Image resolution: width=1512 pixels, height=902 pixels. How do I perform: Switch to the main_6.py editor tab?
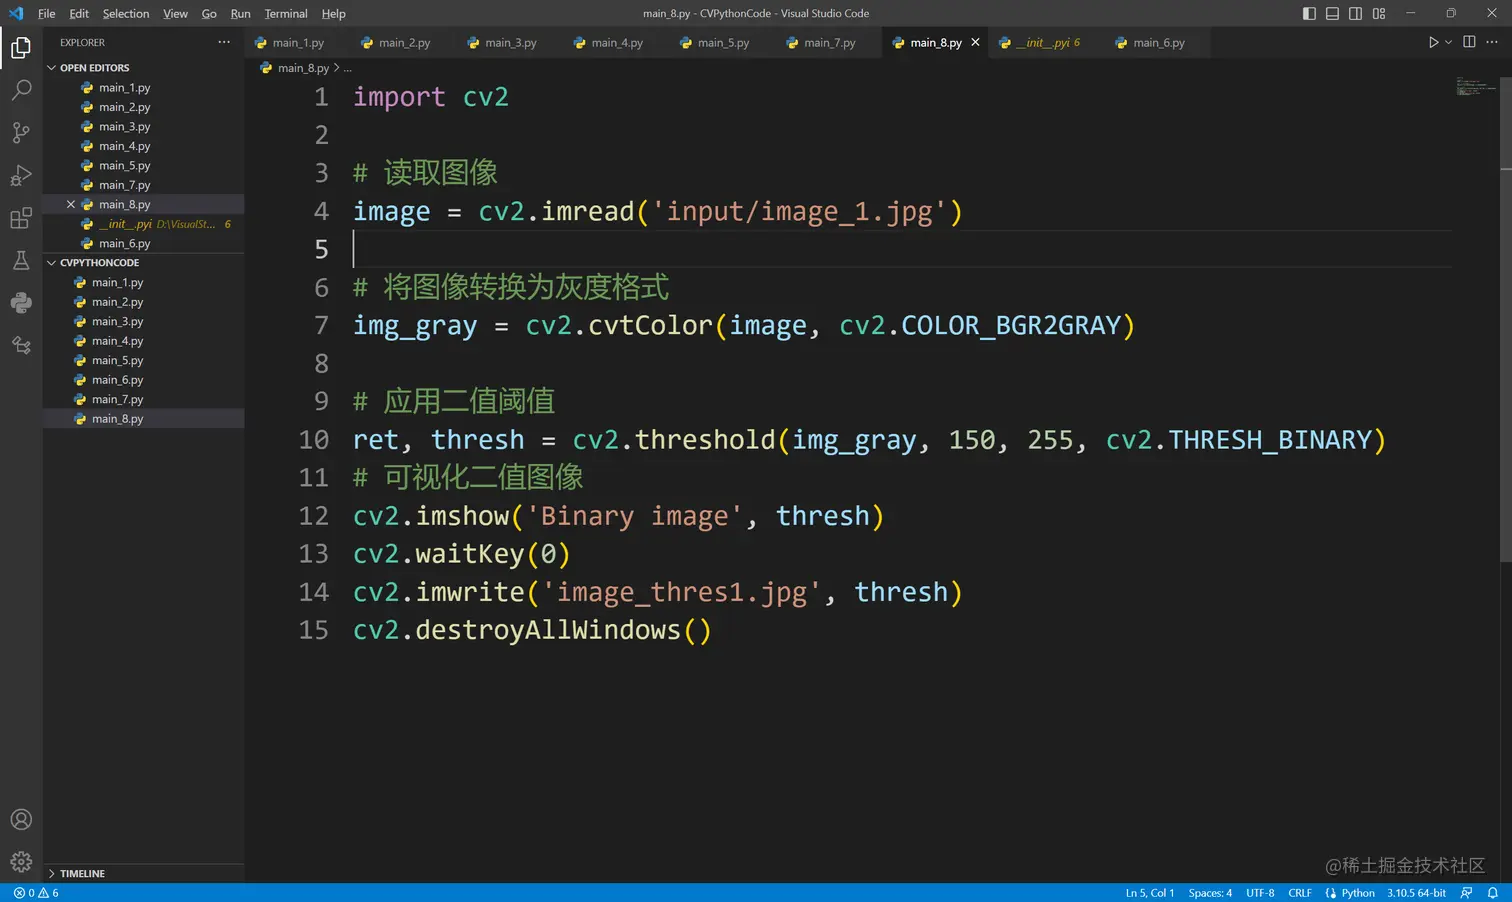pyautogui.click(x=1158, y=43)
